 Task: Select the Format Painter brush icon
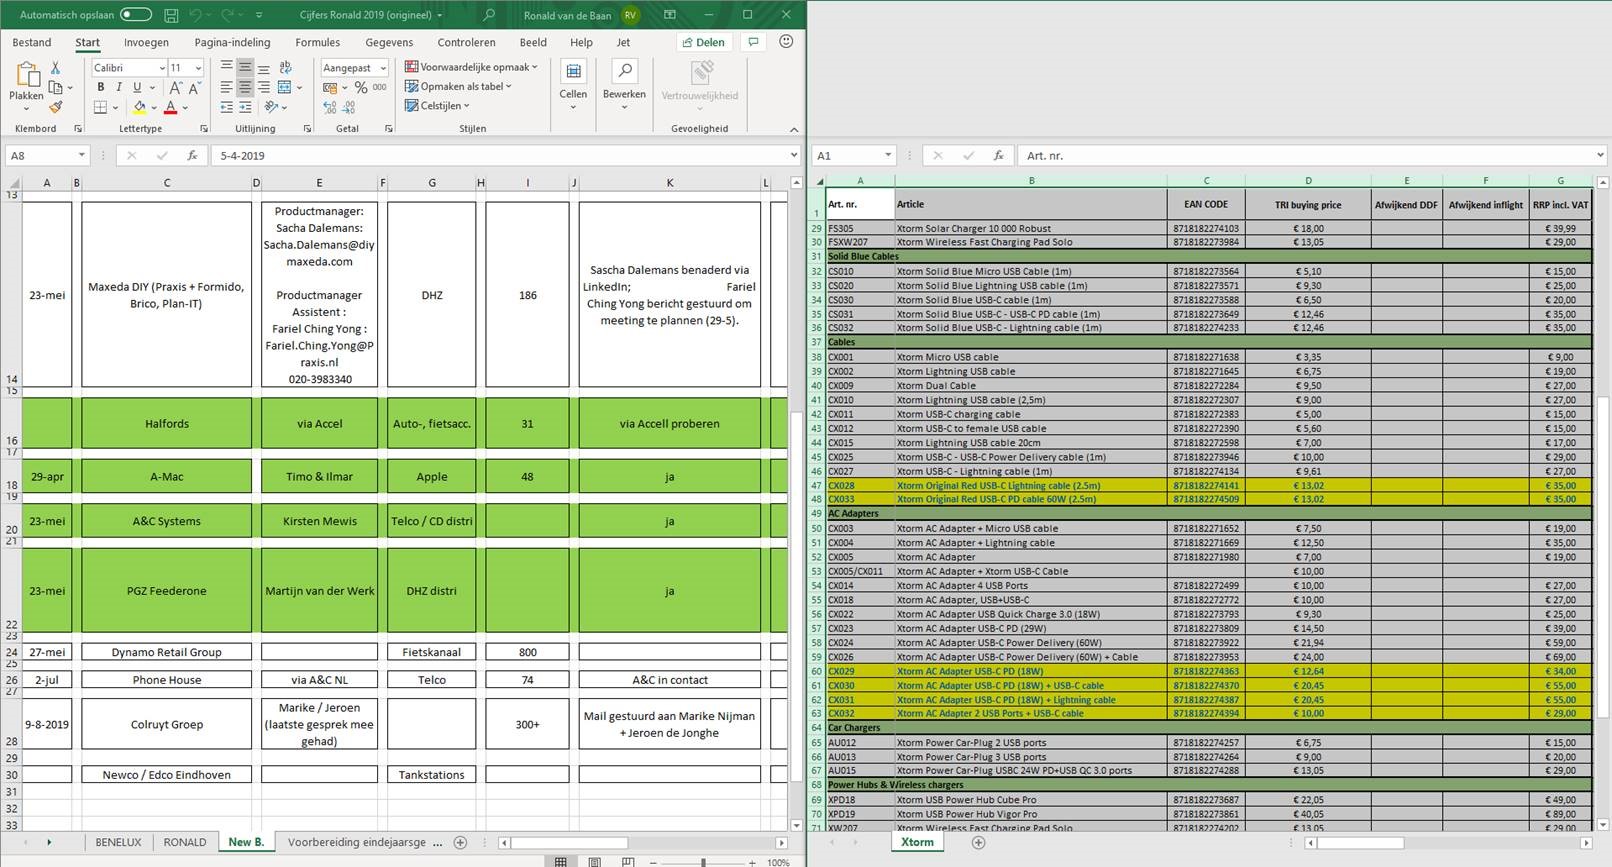(56, 107)
